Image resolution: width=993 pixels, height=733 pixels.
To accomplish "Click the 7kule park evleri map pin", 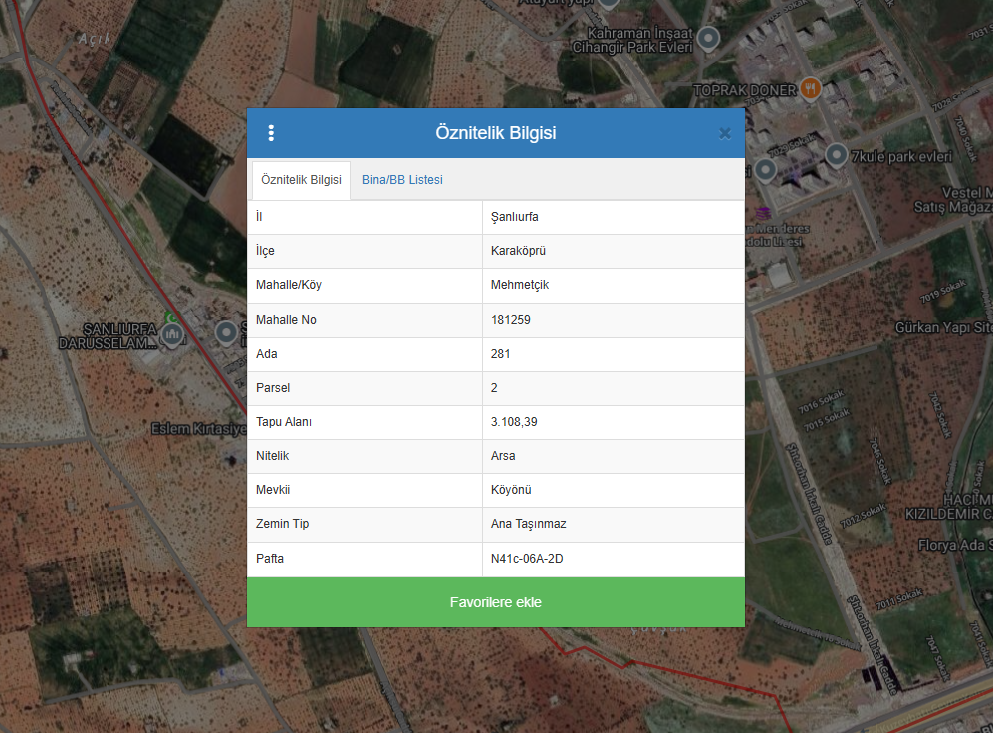I will [x=836, y=154].
